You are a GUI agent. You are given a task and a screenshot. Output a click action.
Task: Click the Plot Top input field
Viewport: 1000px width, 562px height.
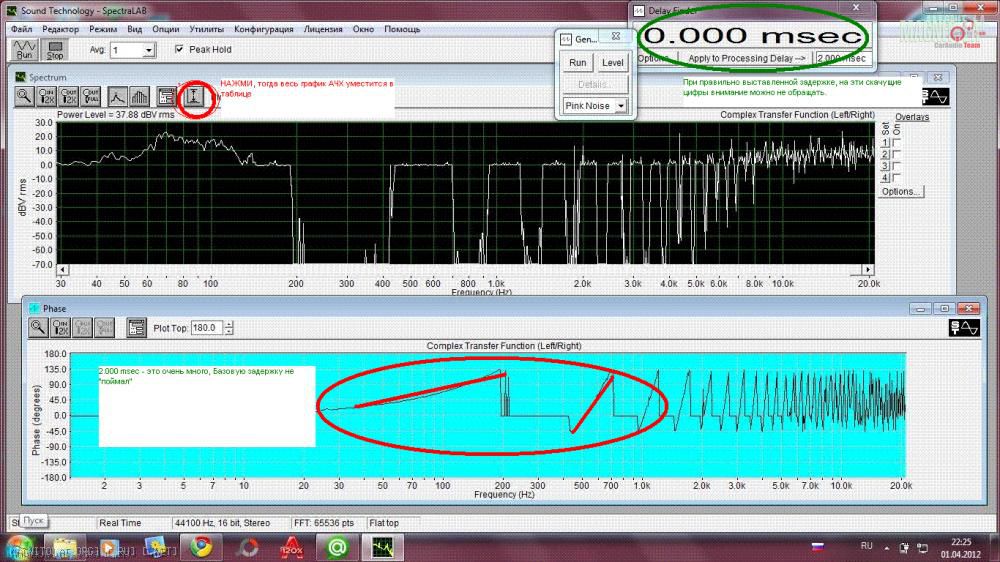coord(207,328)
